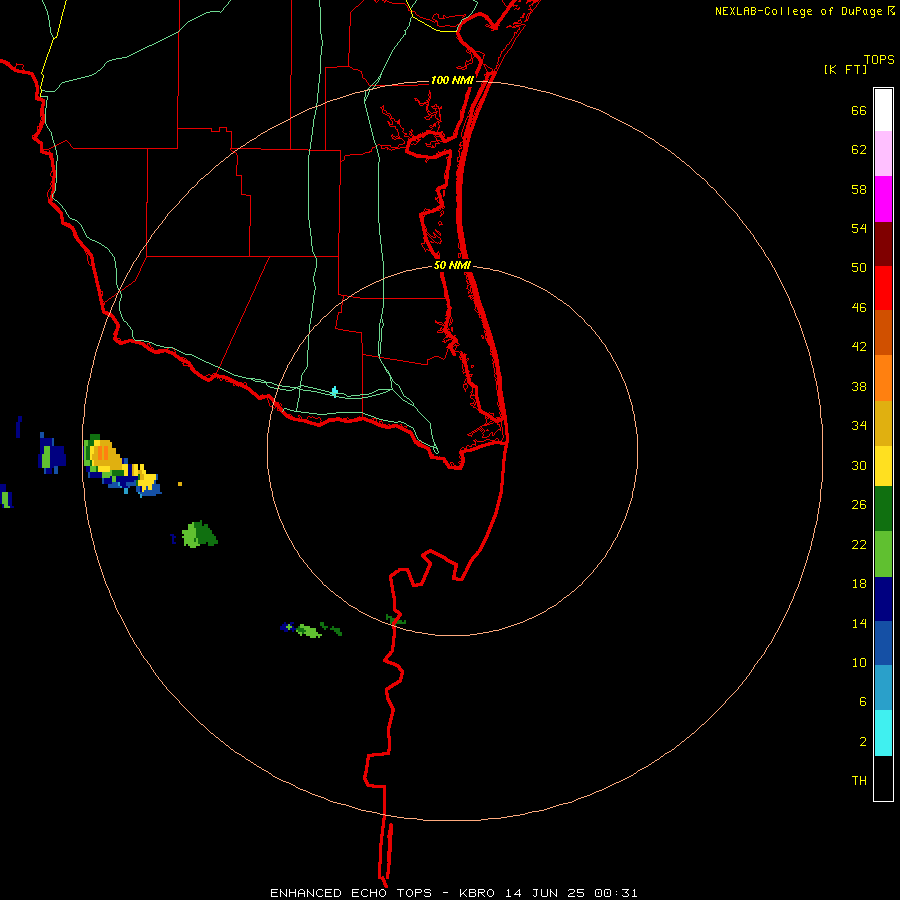Click the "[K FT]" units label
Screen dimensions: 900x900
pyautogui.click(x=845, y=69)
